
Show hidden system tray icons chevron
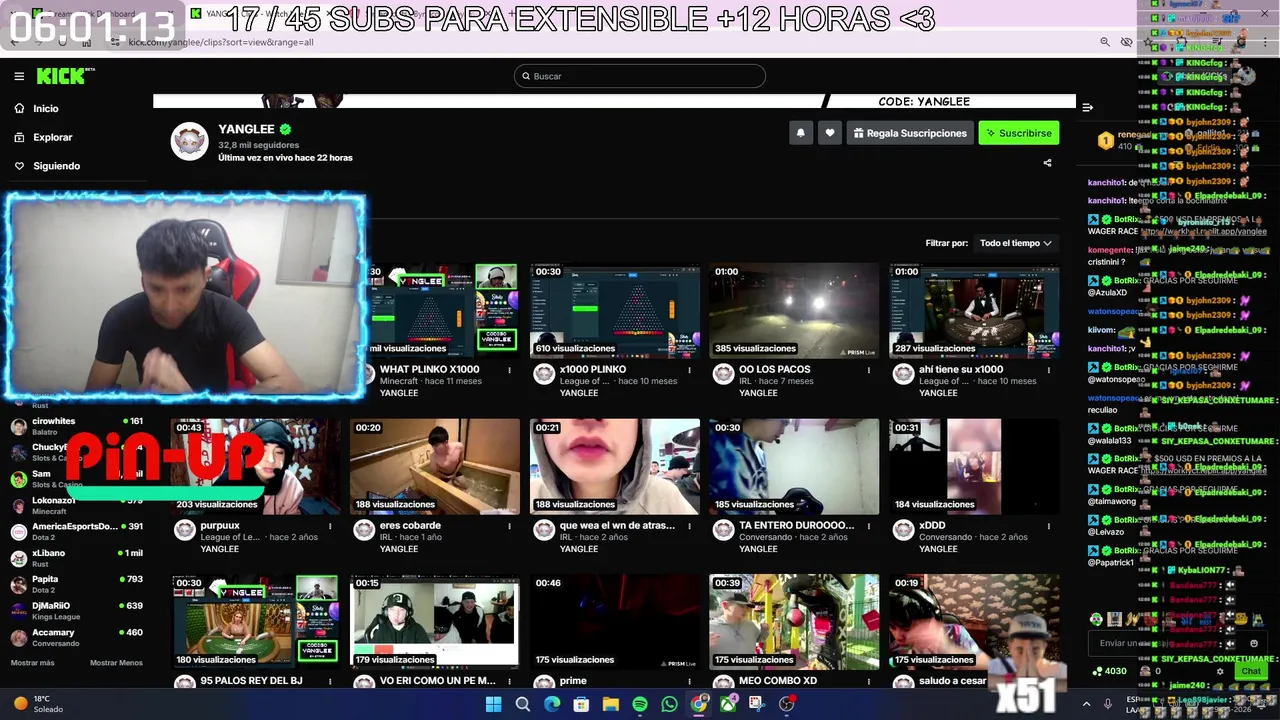[x=1087, y=704]
